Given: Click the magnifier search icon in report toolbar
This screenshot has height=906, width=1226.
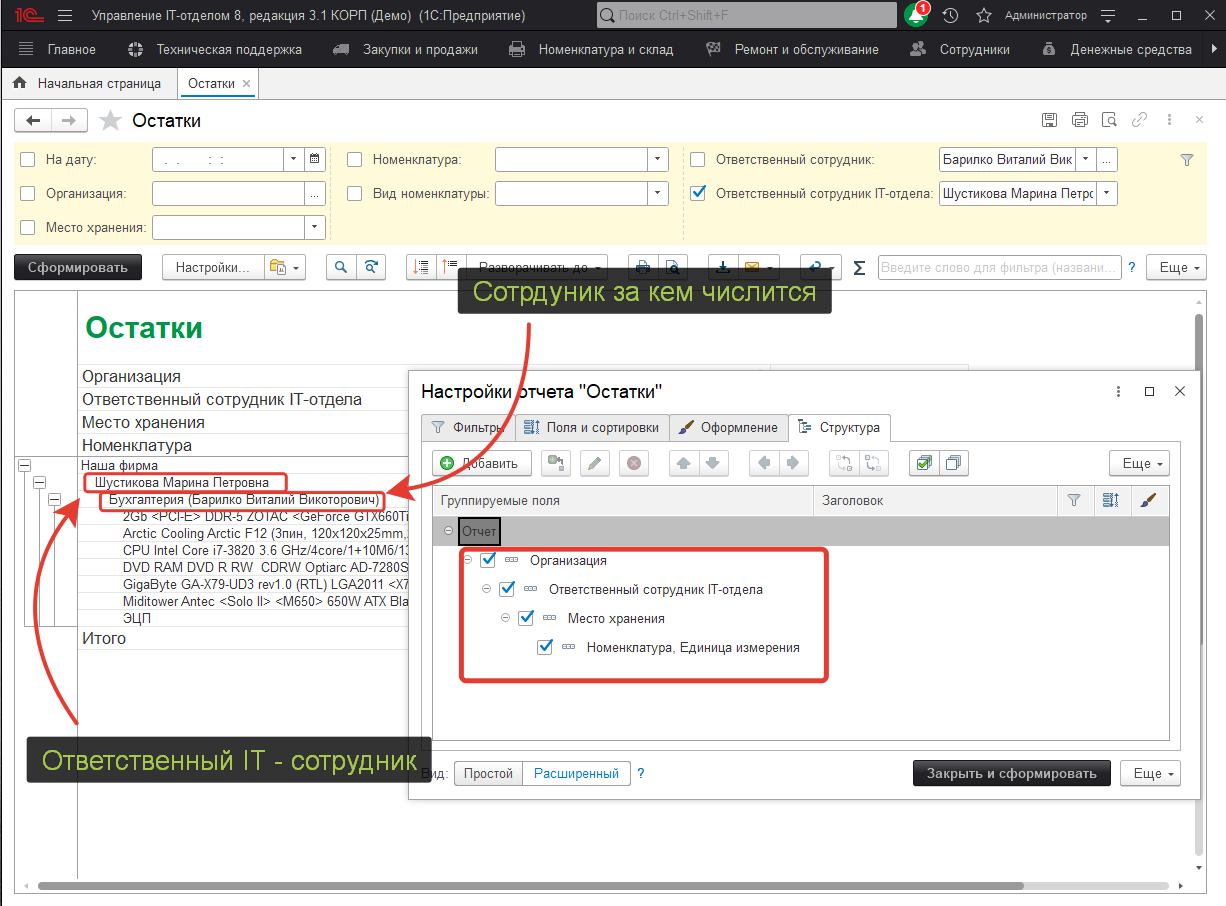Looking at the screenshot, I should click(x=341, y=267).
